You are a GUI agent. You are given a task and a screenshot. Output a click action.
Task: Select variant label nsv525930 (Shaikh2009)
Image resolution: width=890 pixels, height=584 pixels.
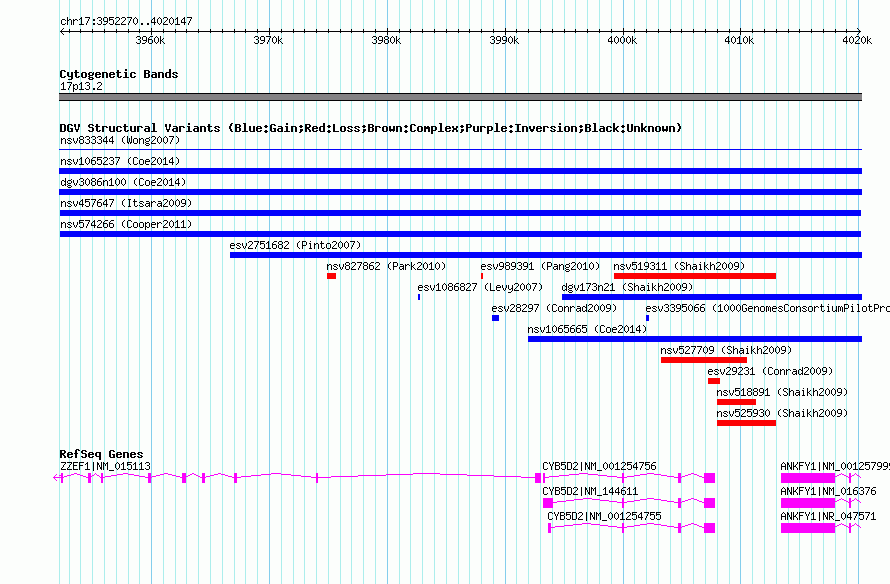pos(782,413)
